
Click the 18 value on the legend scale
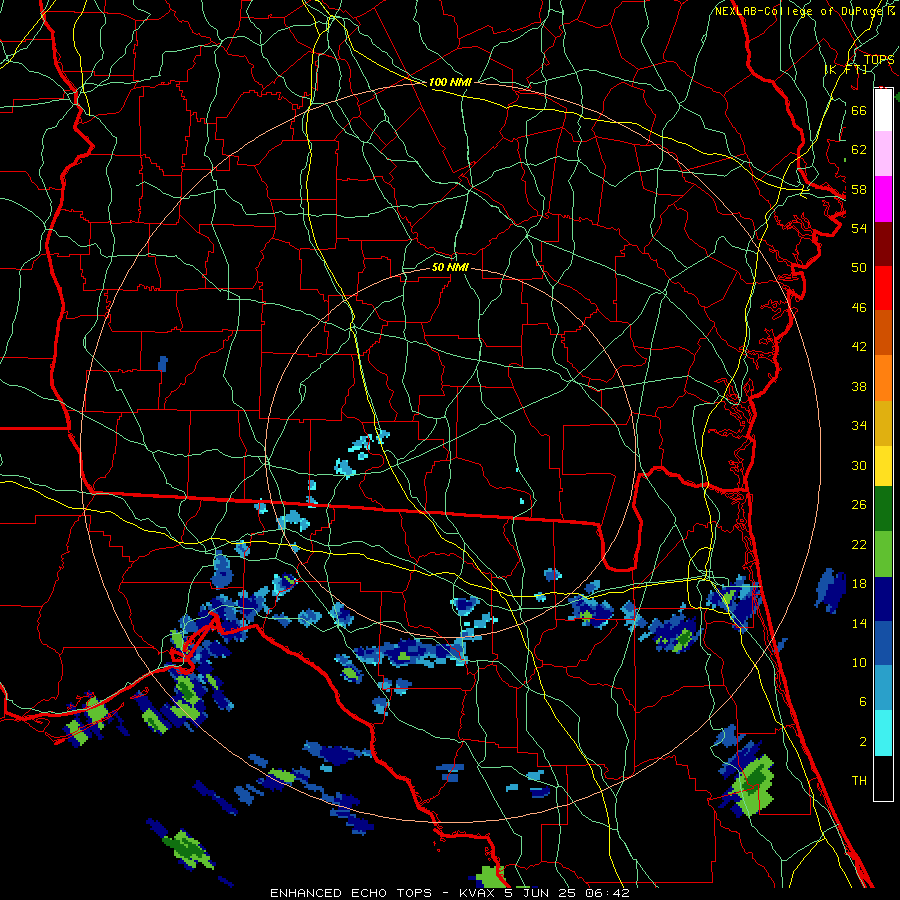pos(859,584)
